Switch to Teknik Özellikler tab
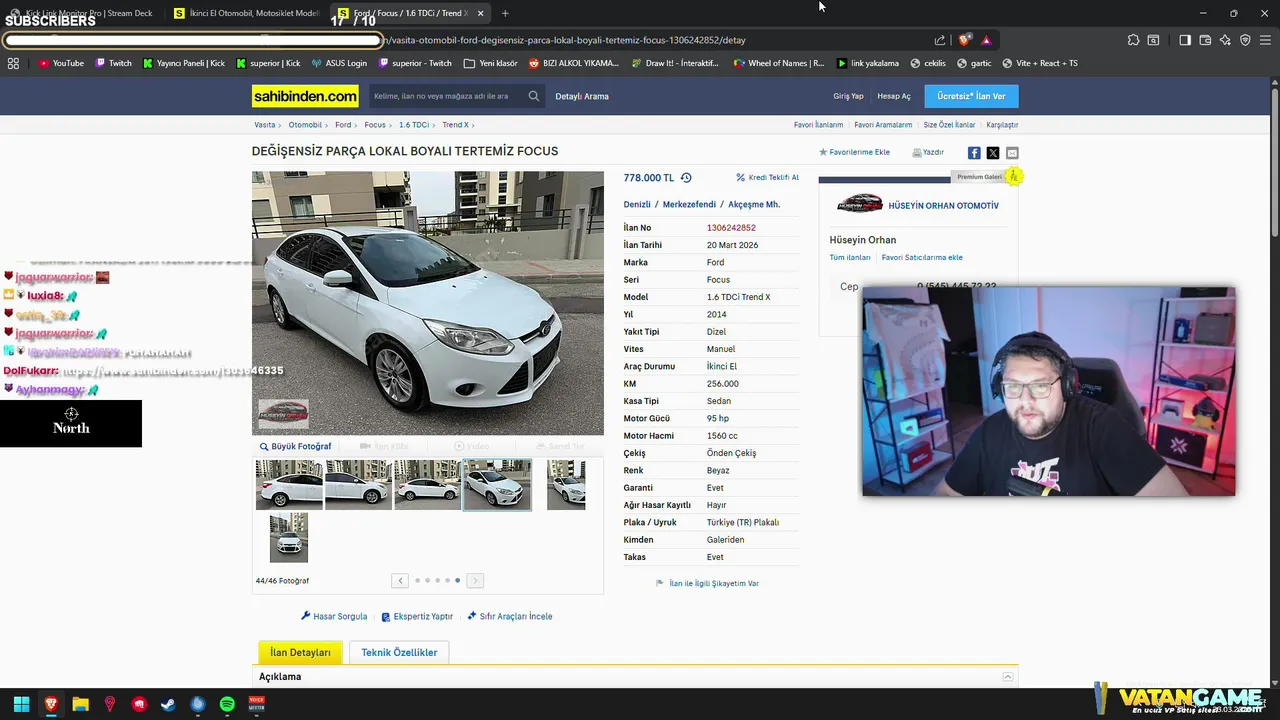 click(399, 652)
